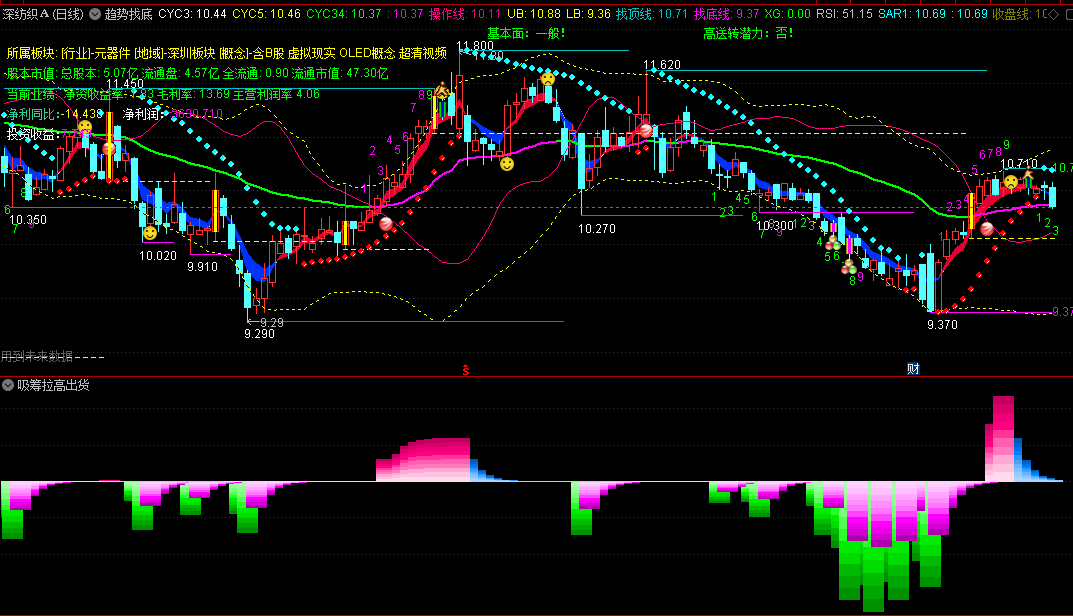Image resolution: width=1073 pixels, height=616 pixels.
Task: Click the multi-ball cluster icon above green 8
Action: coord(849,266)
